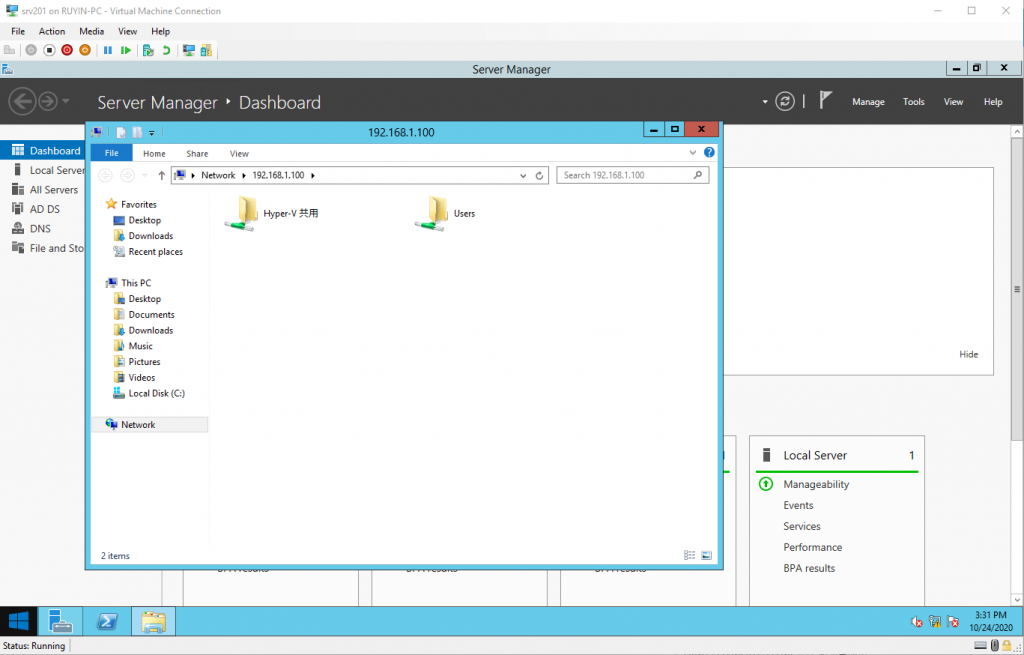This screenshot has height=655, width=1024.
Task: Open Server Manager's Help menu
Action: (993, 102)
